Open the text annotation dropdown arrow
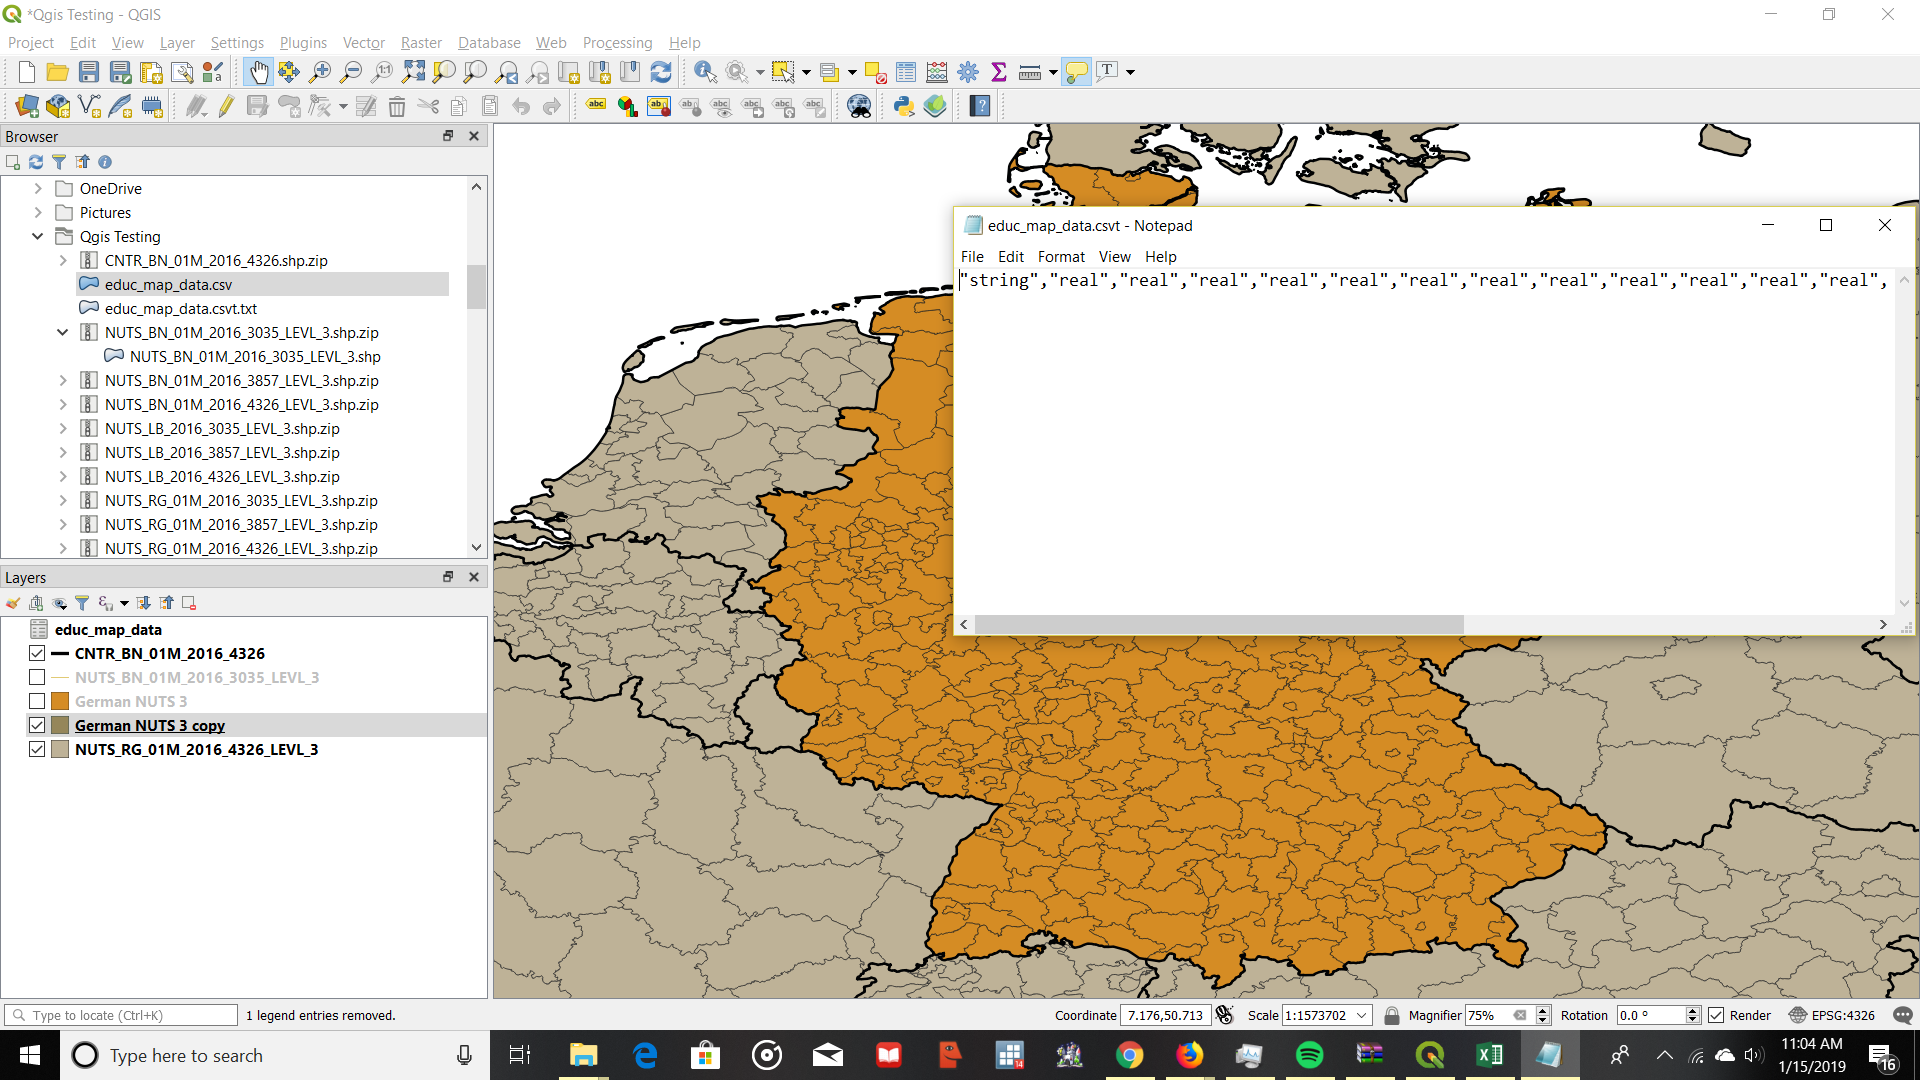The width and height of the screenshot is (1920, 1080). [x=1131, y=72]
